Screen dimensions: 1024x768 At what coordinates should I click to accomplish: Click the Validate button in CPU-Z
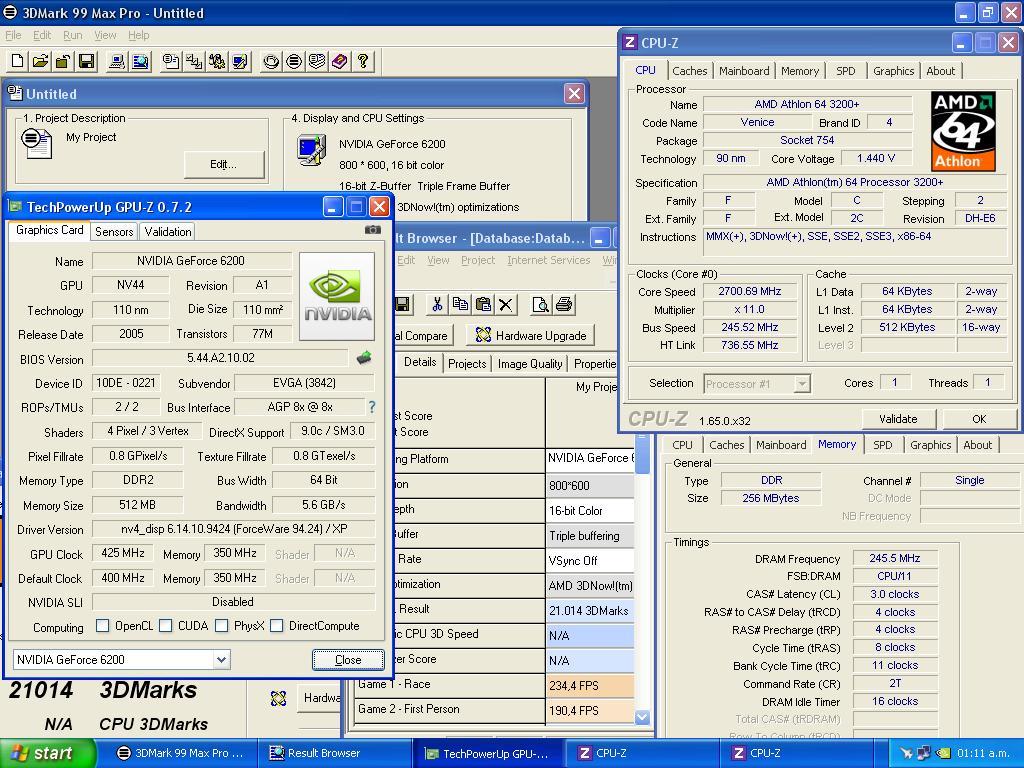coord(898,419)
